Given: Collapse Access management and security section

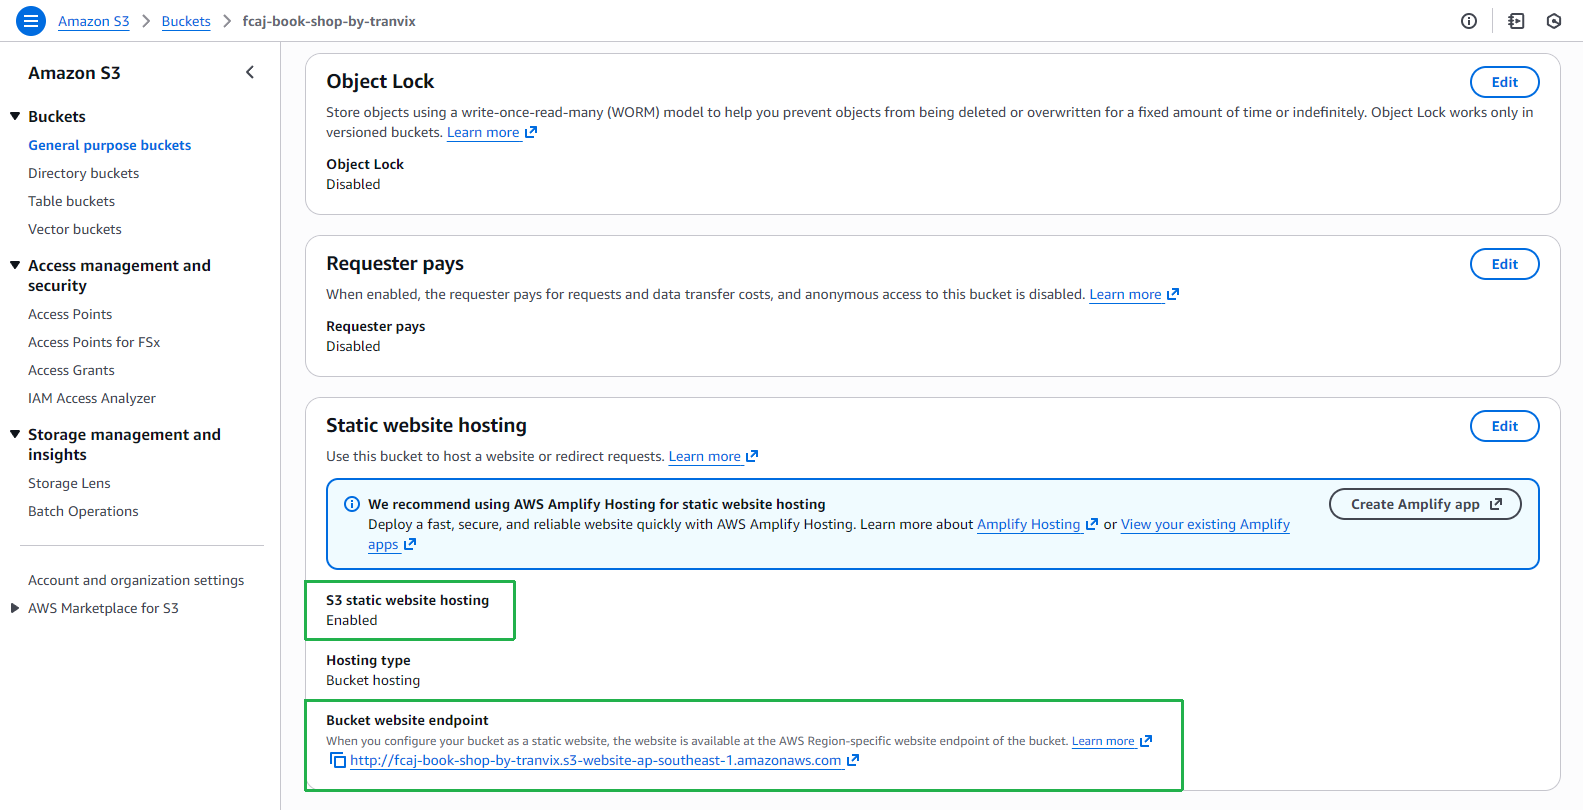Looking at the screenshot, I should pos(15,265).
